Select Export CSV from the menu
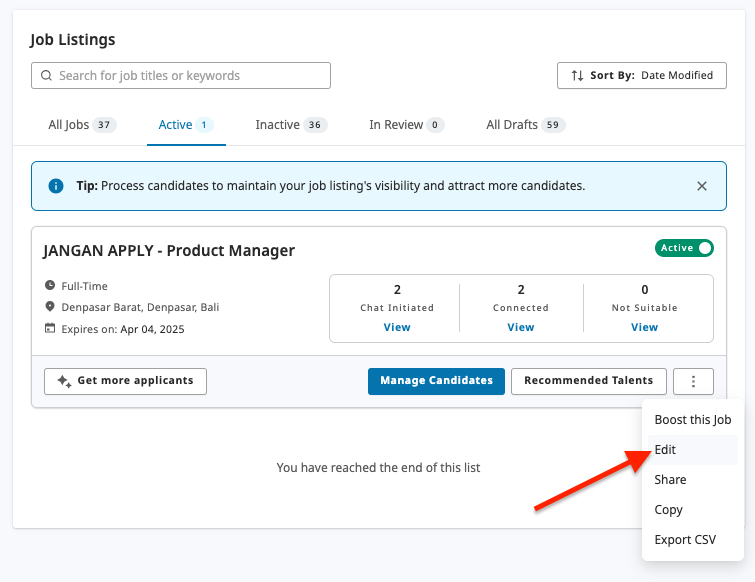 [x=685, y=540]
